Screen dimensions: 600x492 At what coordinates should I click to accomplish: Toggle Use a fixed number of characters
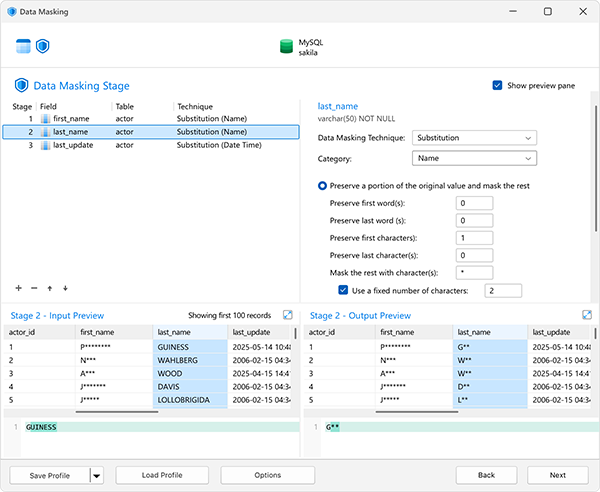point(343,290)
